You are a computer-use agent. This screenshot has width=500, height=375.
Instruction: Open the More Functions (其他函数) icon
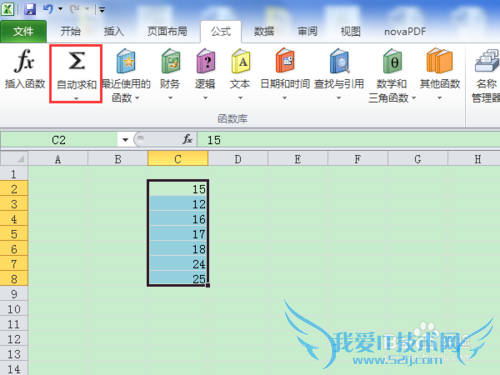click(440, 61)
